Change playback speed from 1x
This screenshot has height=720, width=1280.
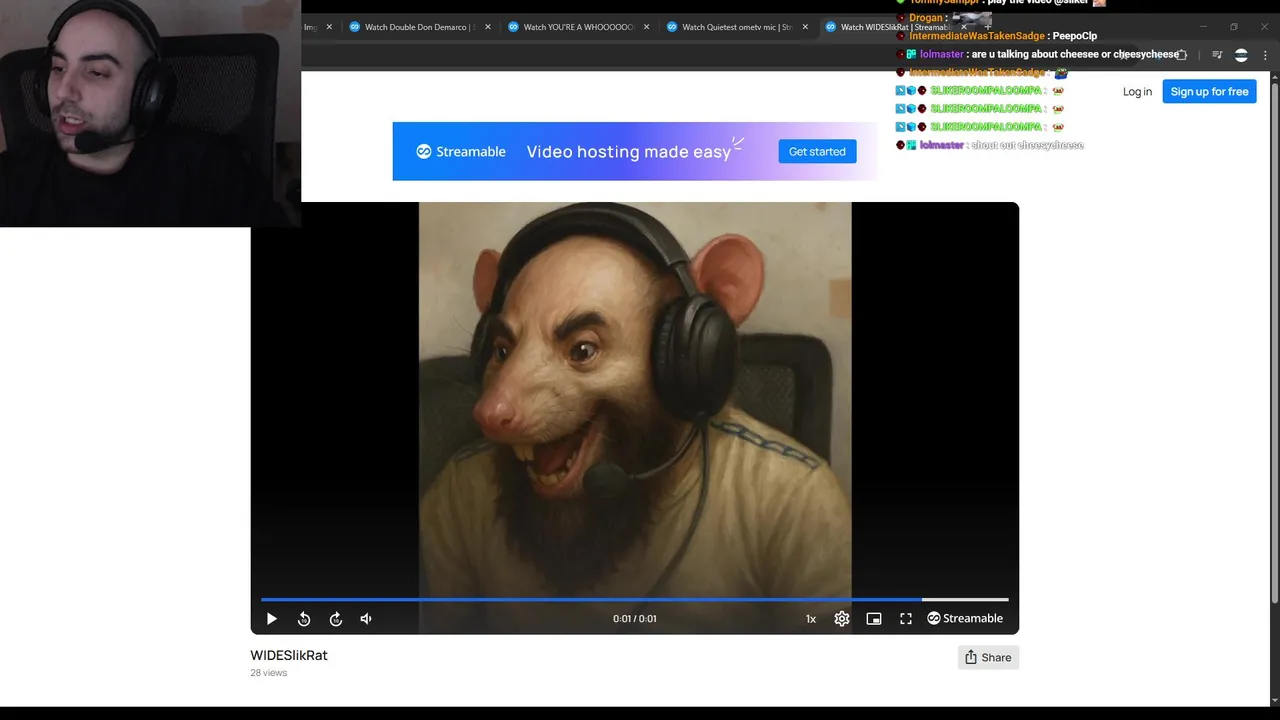pyautogui.click(x=811, y=619)
